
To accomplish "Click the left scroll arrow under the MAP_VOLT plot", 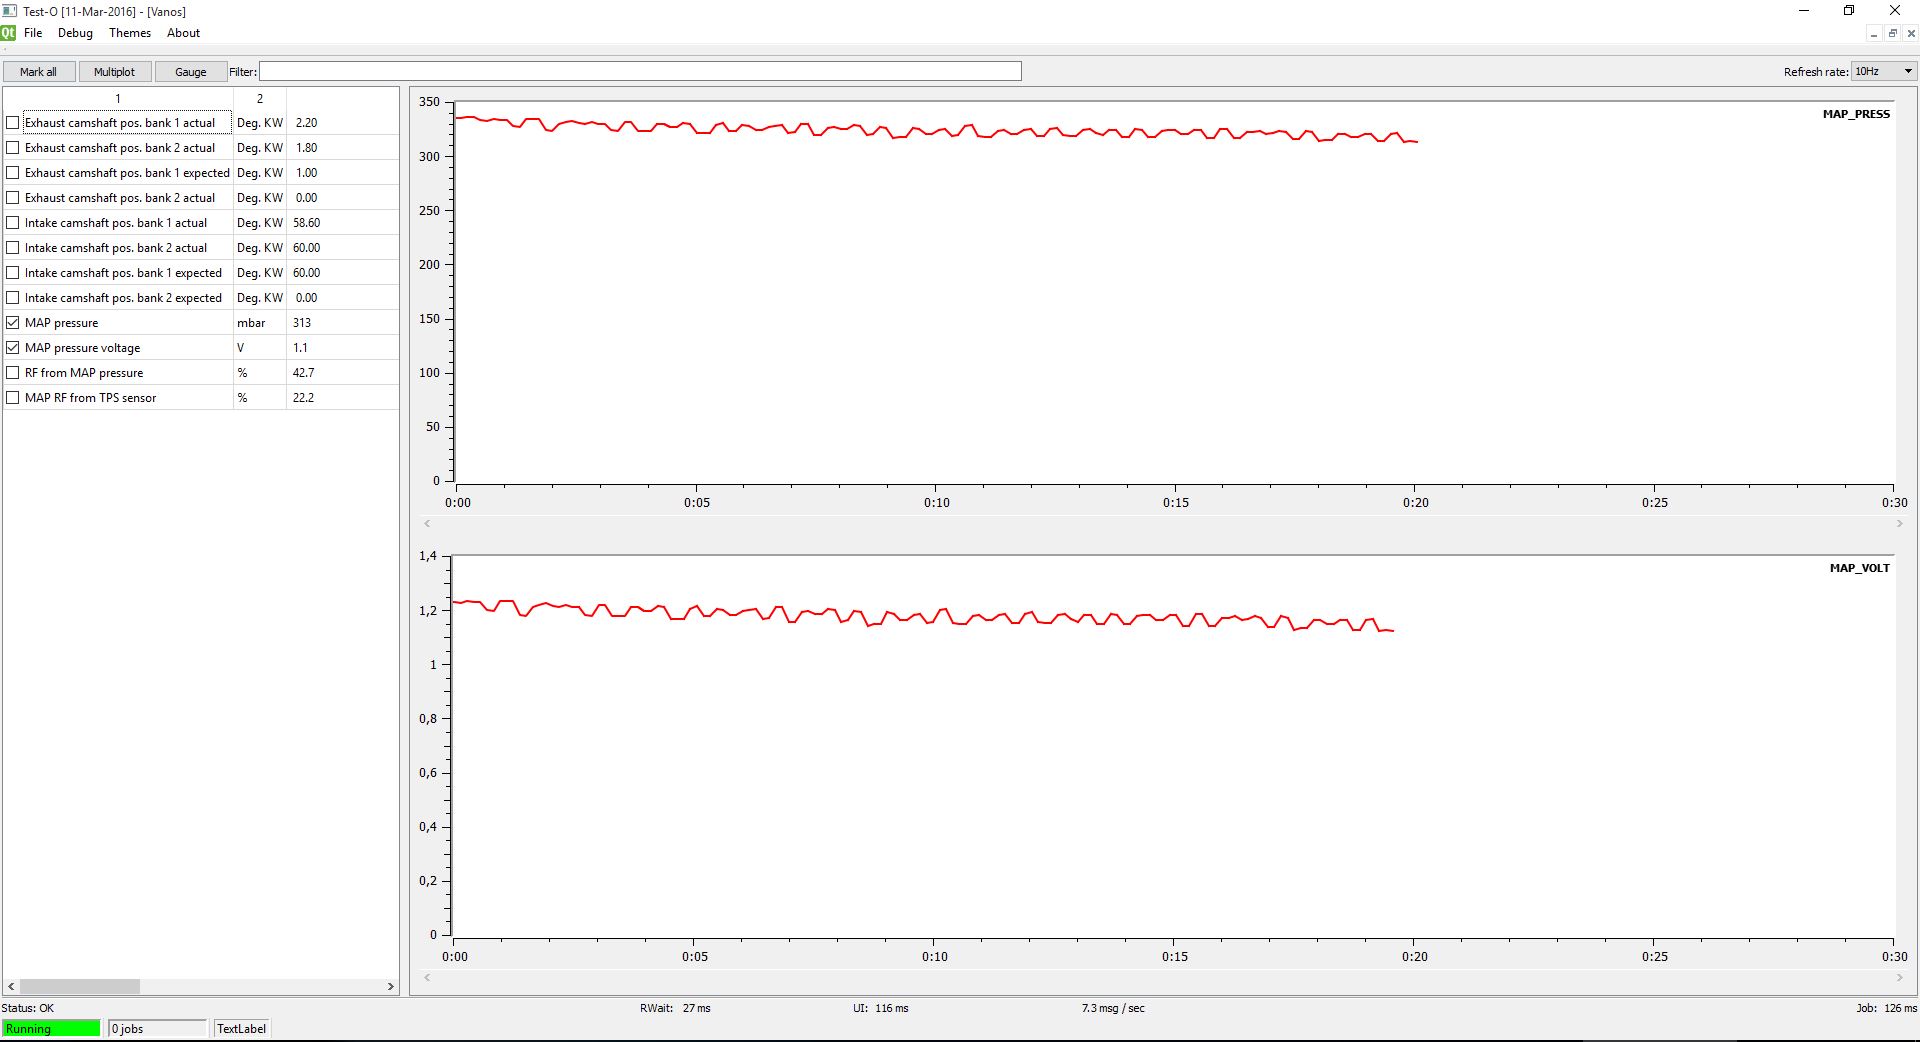I will (427, 977).
